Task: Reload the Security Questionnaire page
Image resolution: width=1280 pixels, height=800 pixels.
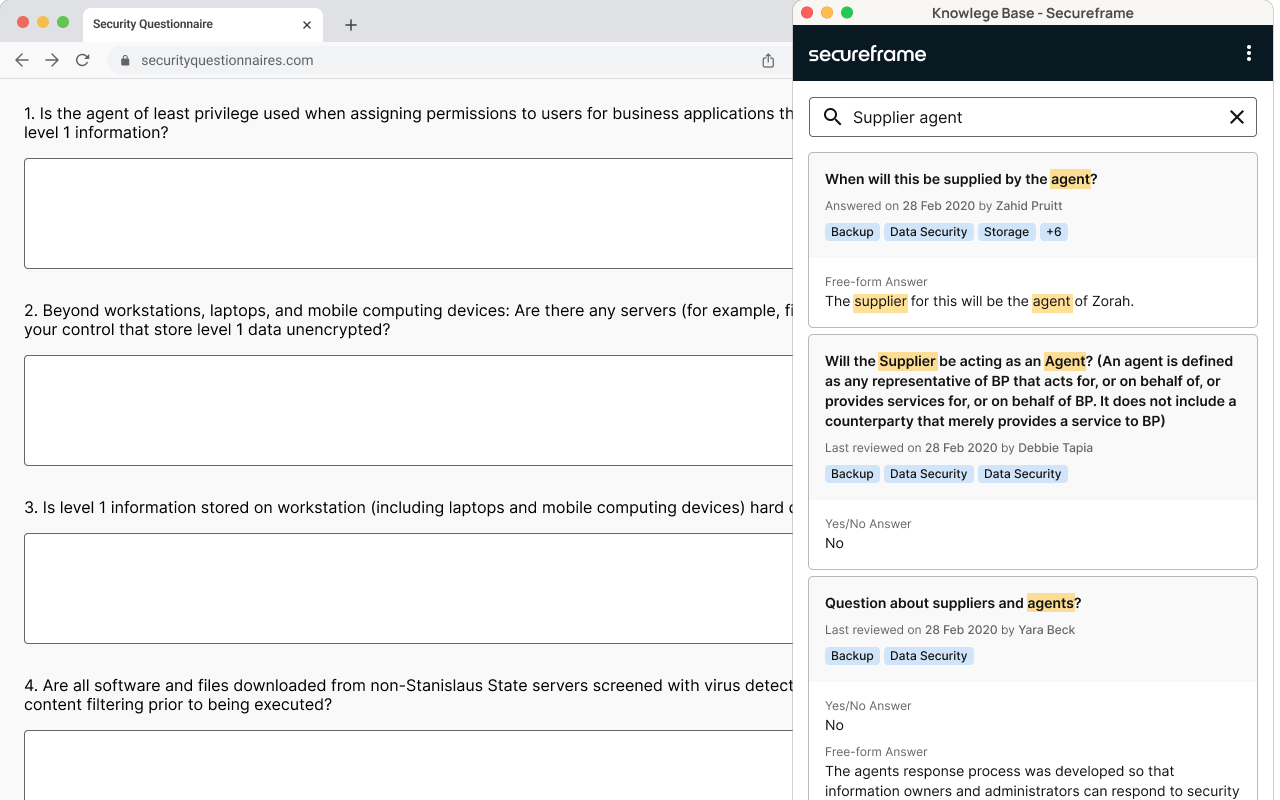Action: 83,60
